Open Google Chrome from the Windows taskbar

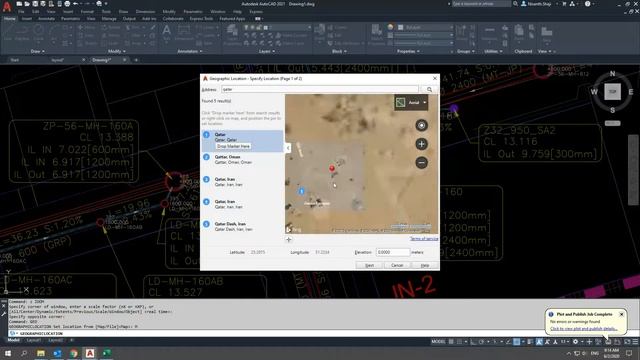click(73, 353)
